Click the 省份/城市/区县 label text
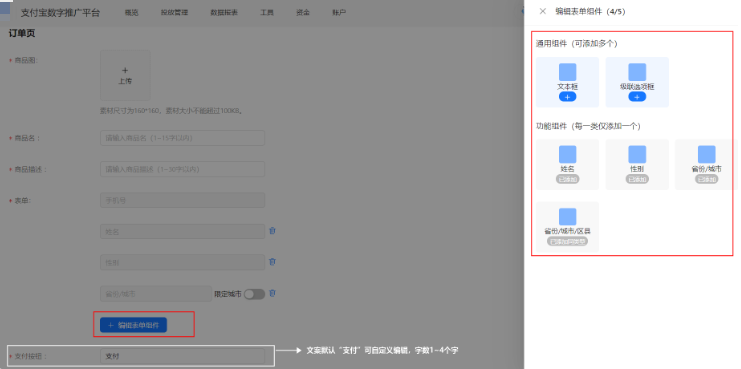 point(568,232)
